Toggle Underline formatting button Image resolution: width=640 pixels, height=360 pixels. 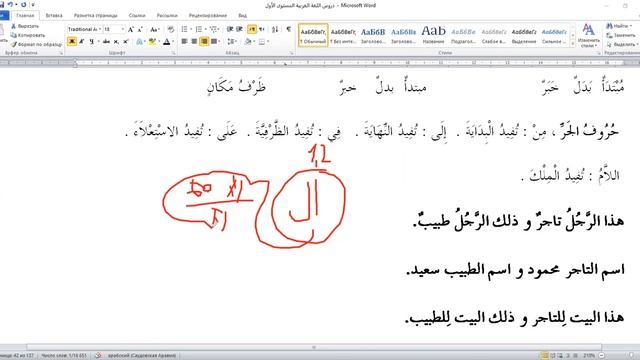pos(92,41)
